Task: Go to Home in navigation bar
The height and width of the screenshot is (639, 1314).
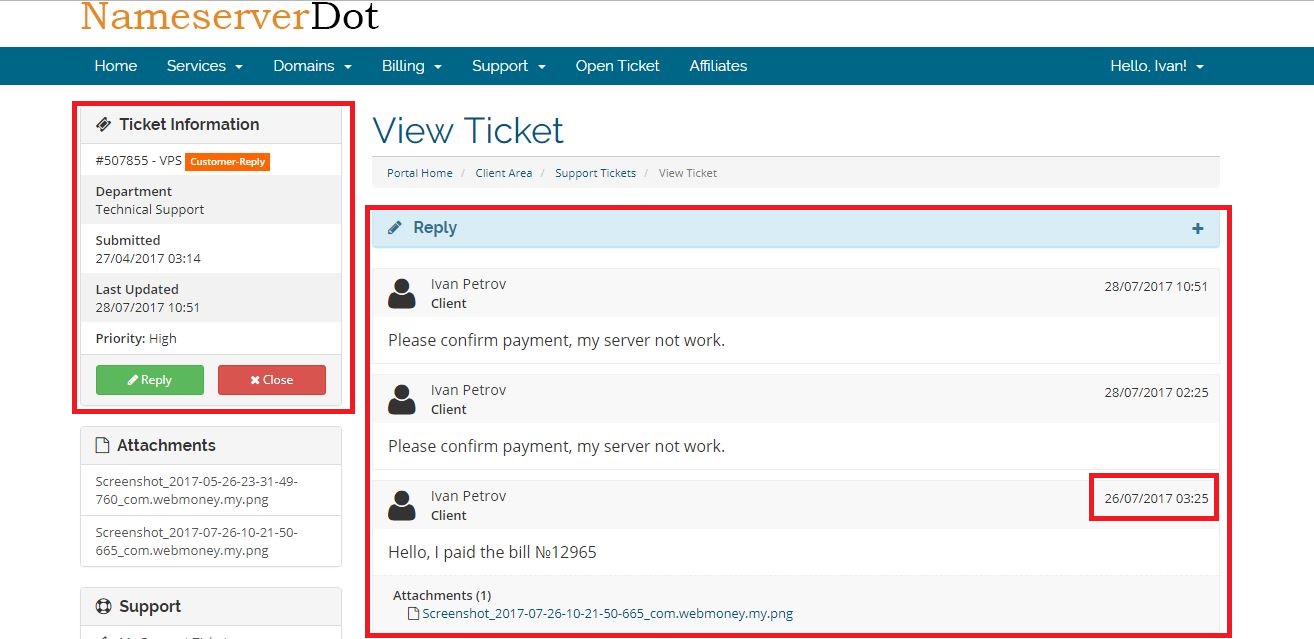Action: point(116,66)
